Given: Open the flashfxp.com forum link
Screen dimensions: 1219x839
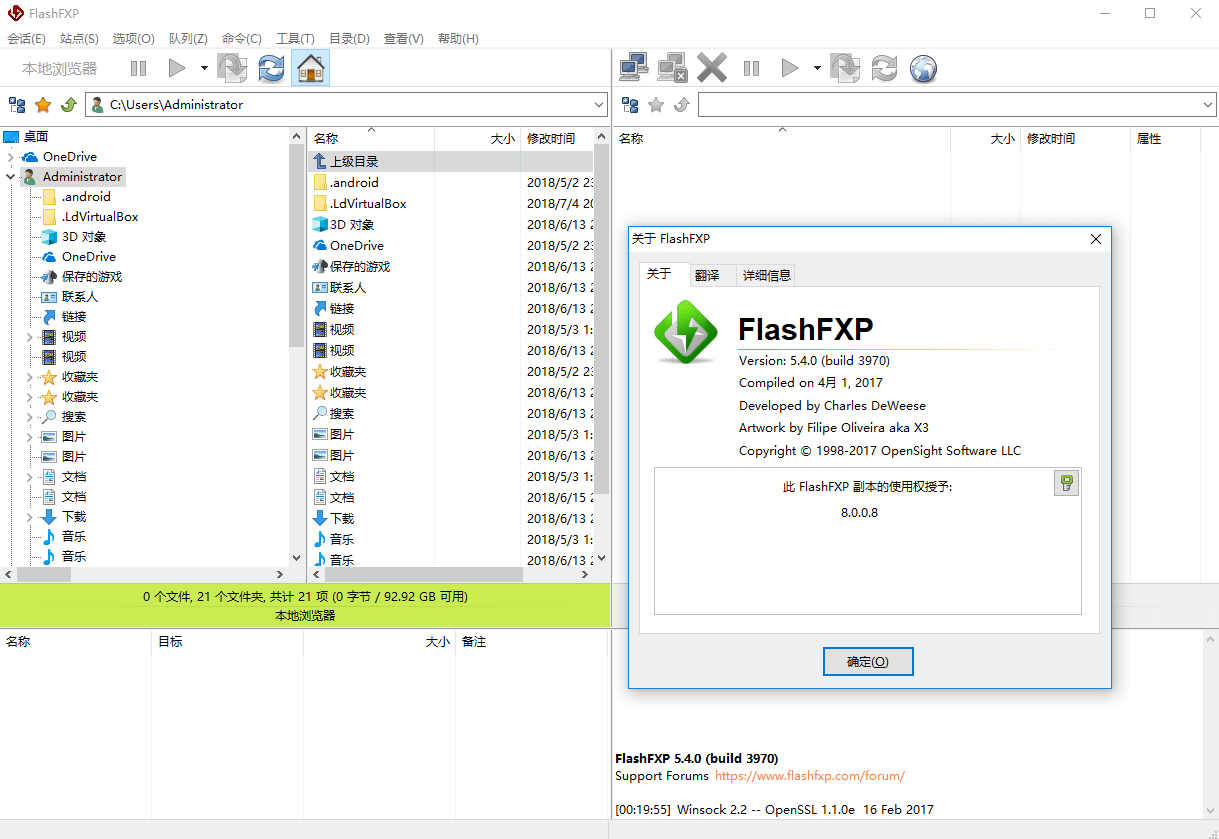Looking at the screenshot, I should click(x=810, y=776).
